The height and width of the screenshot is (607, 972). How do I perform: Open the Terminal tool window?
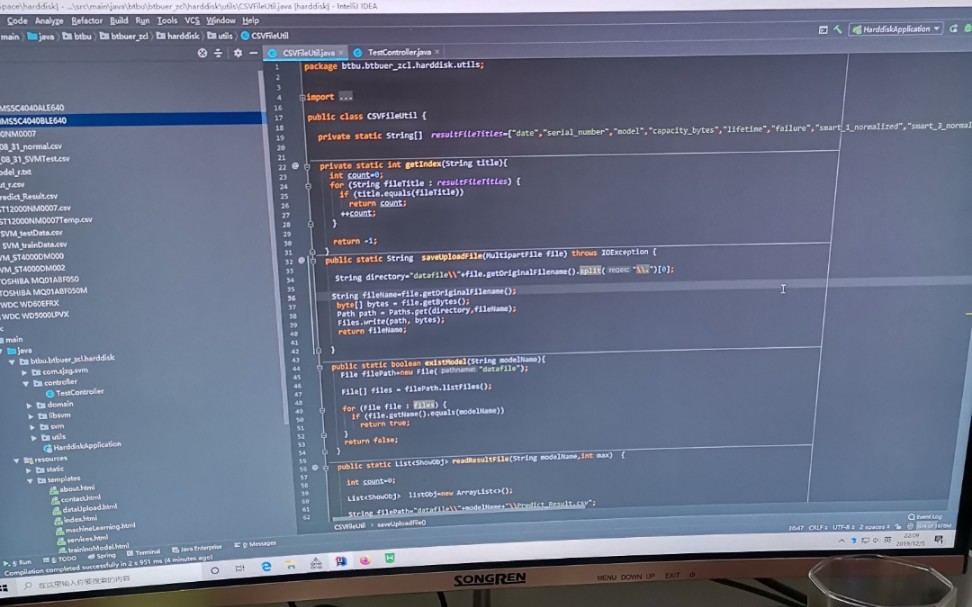143,552
